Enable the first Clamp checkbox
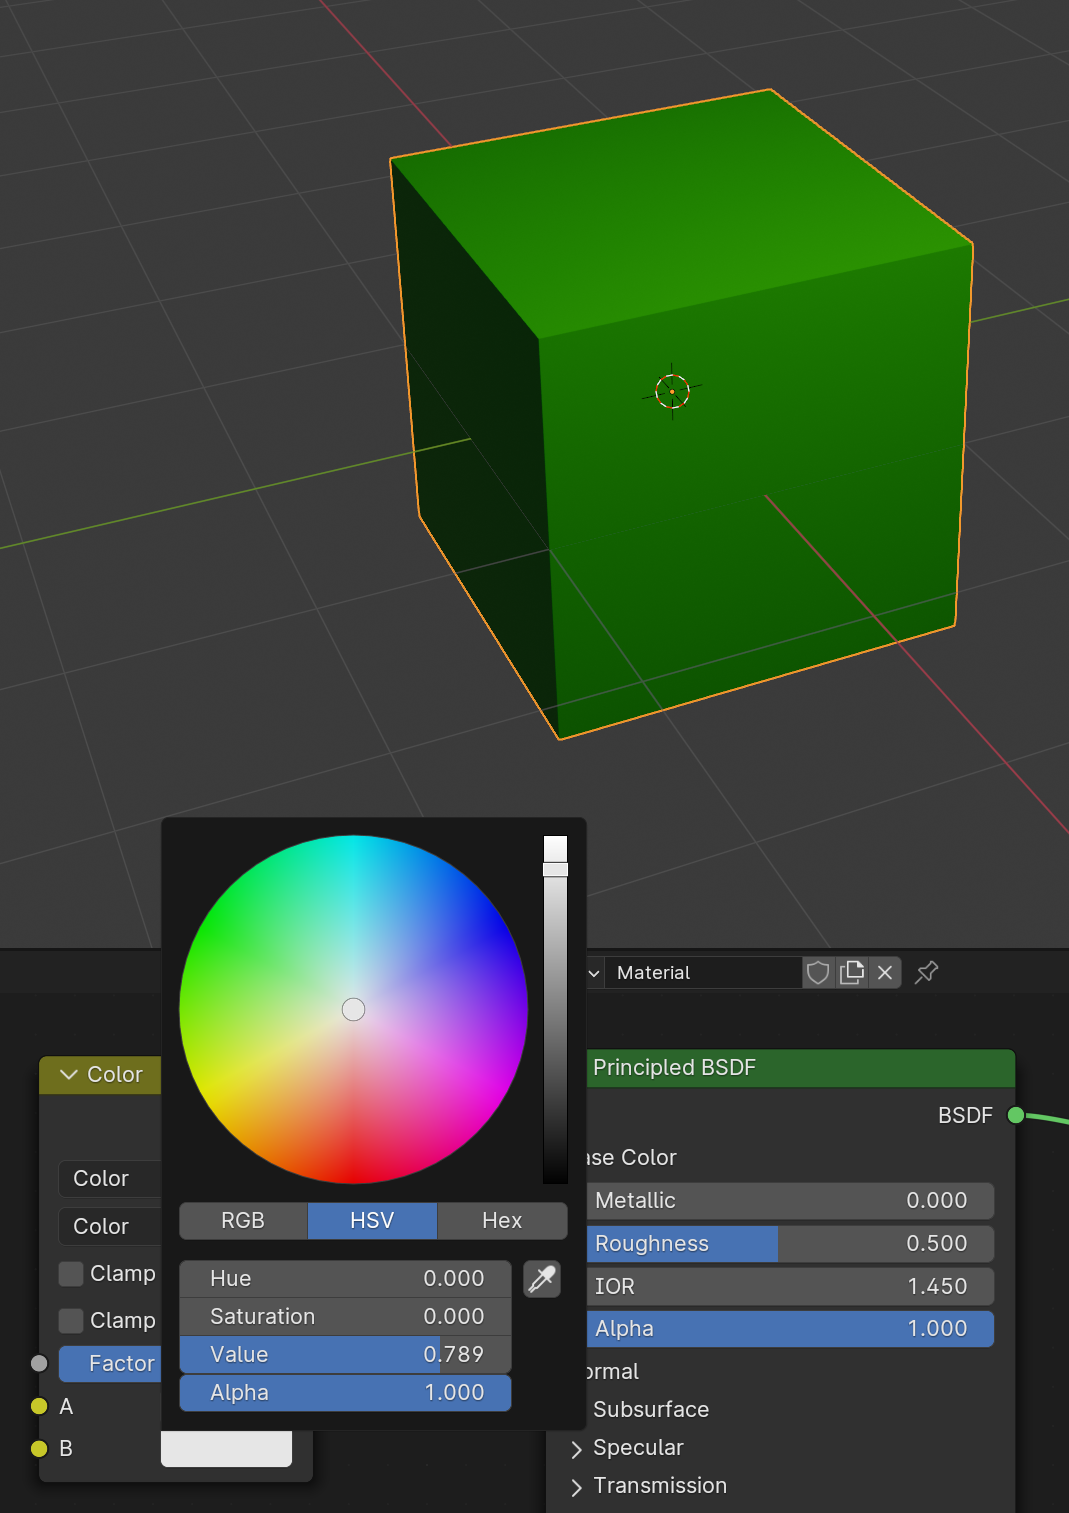The width and height of the screenshot is (1069, 1513). 71,1274
